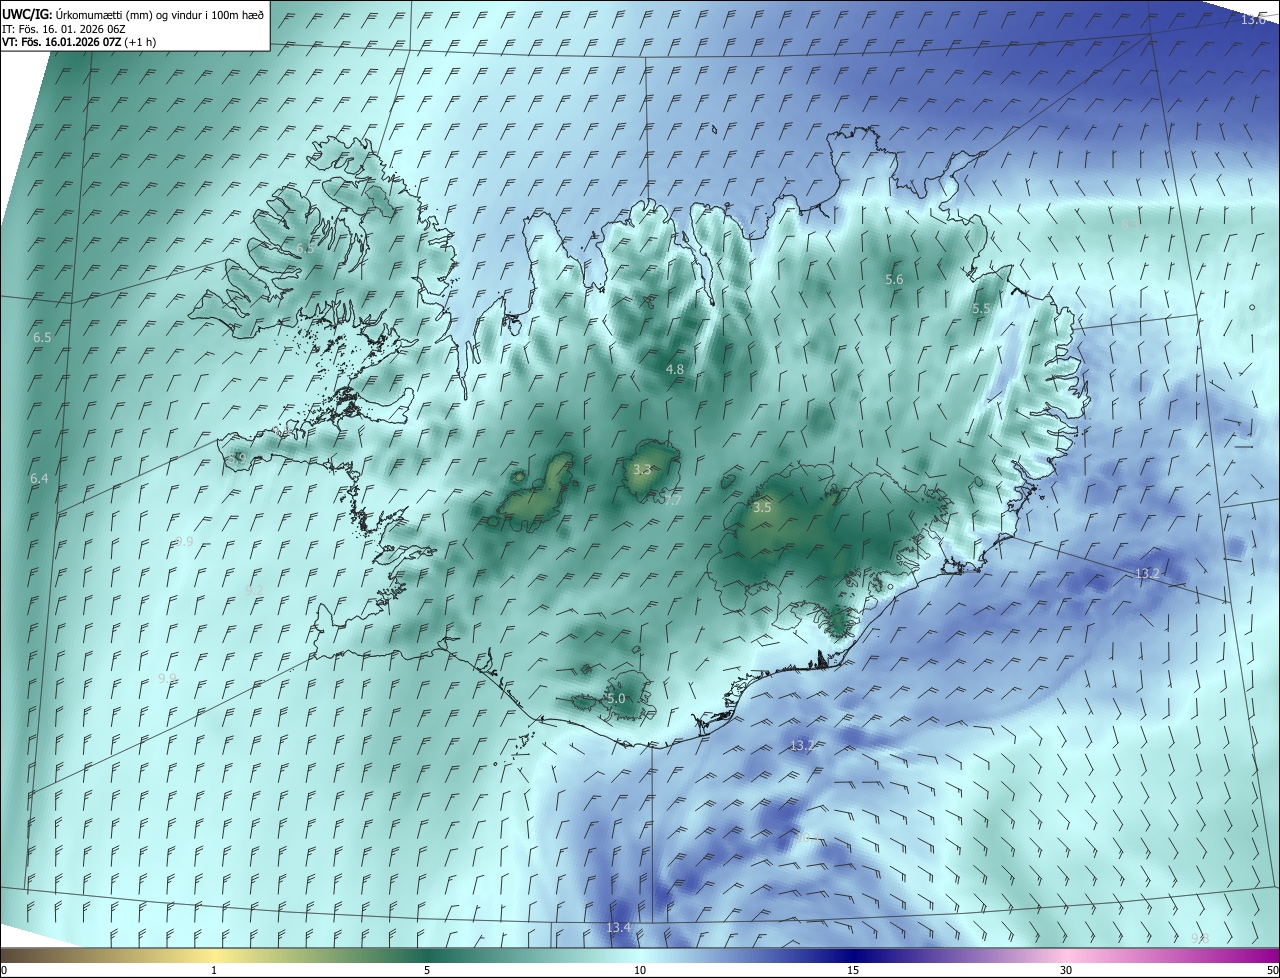Click the colorbar tick label 5

[x=427, y=970]
